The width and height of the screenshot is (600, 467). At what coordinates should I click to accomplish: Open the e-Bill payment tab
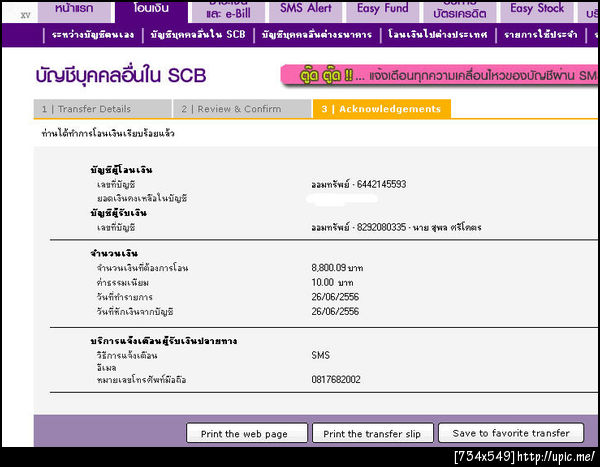tap(228, 11)
